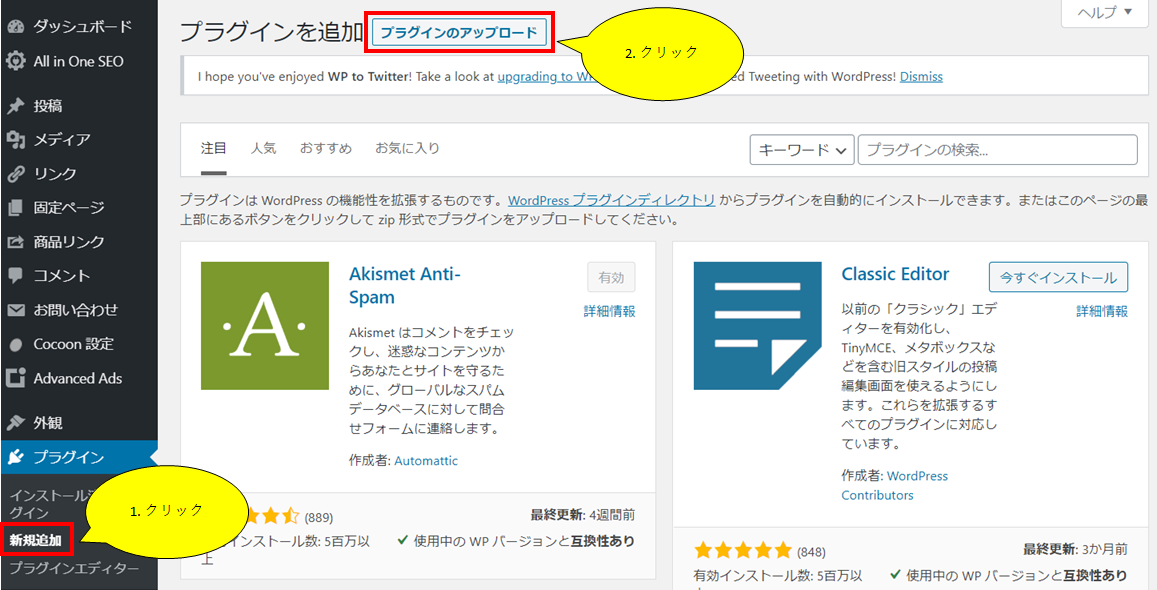Click the メディア media icon
This screenshot has width=1157, height=590.
[x=15, y=139]
